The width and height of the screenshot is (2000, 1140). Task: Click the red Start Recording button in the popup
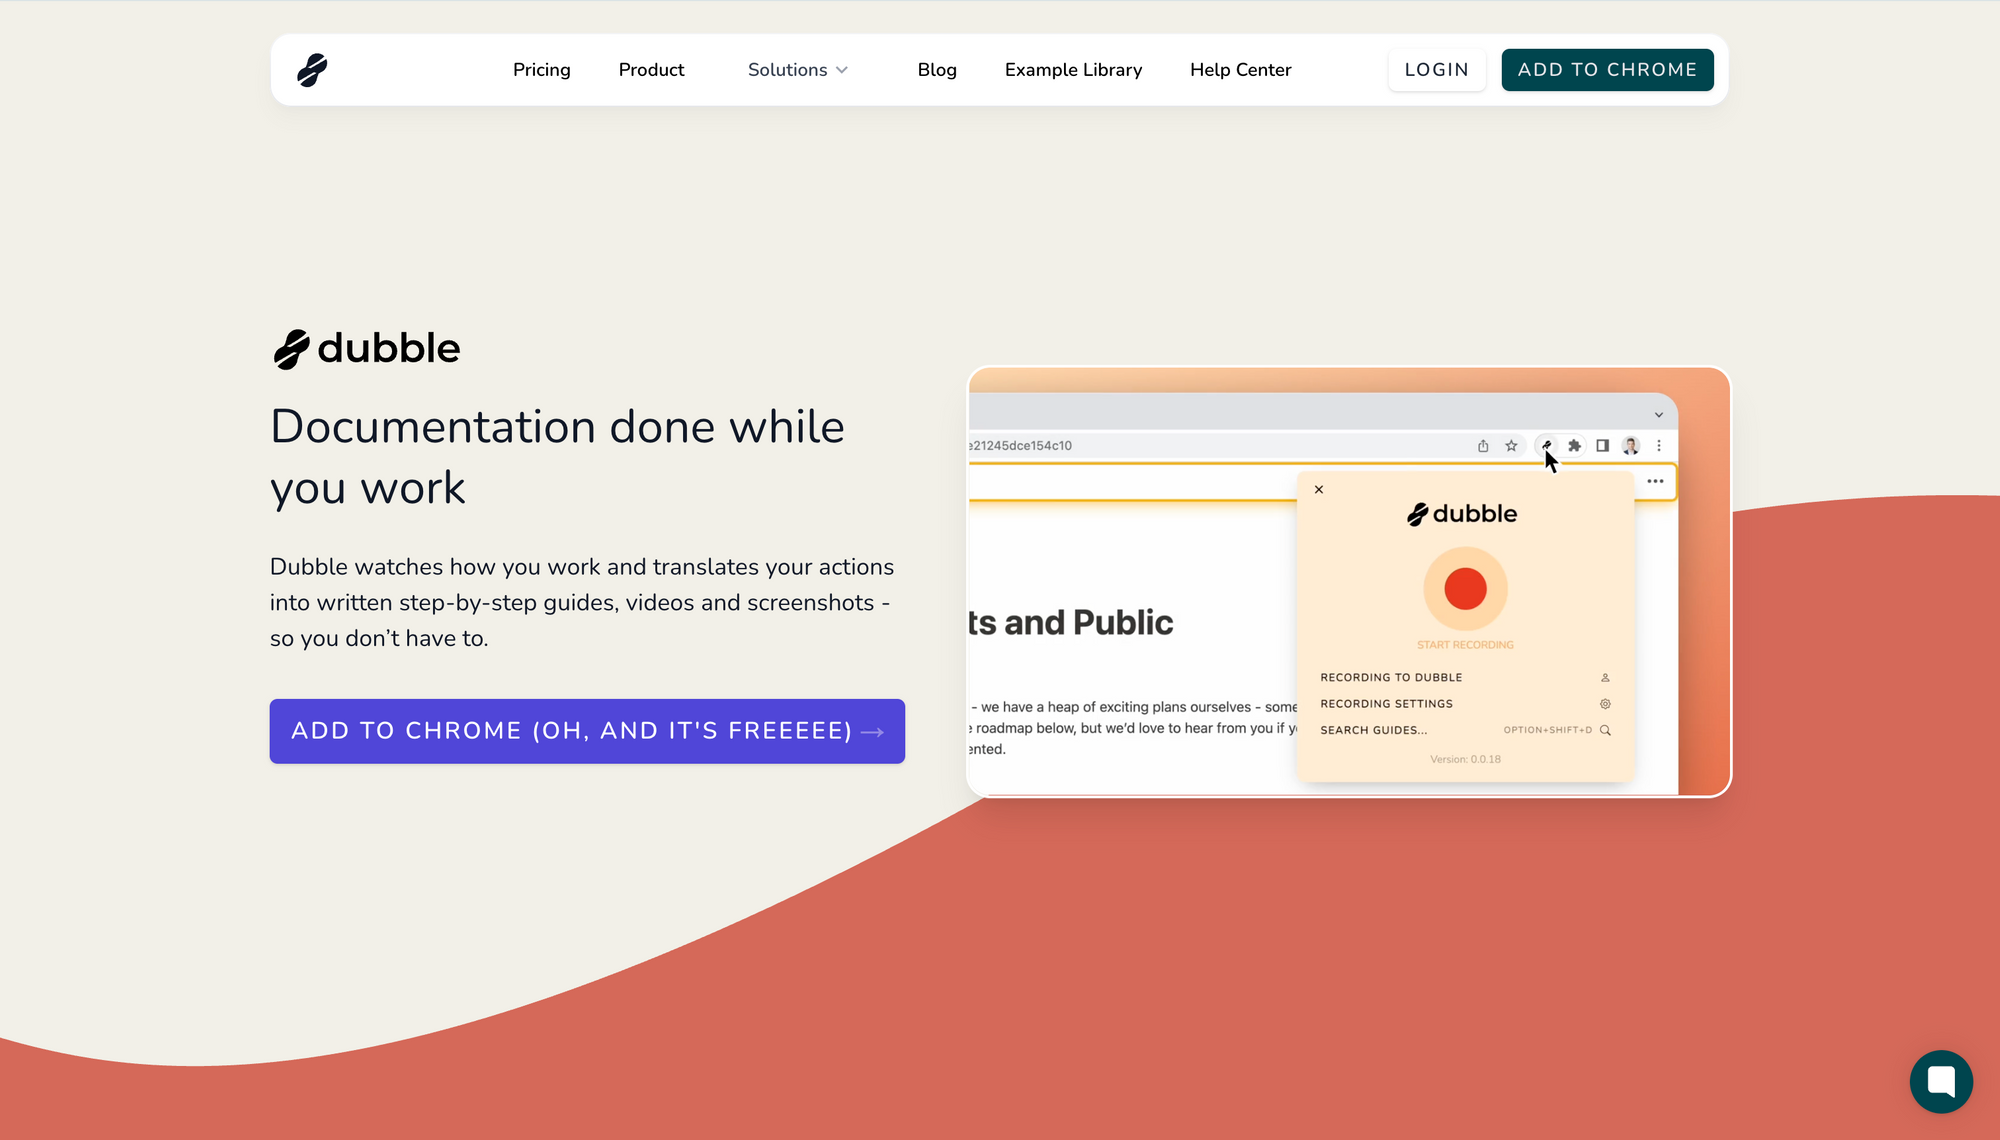(1465, 589)
